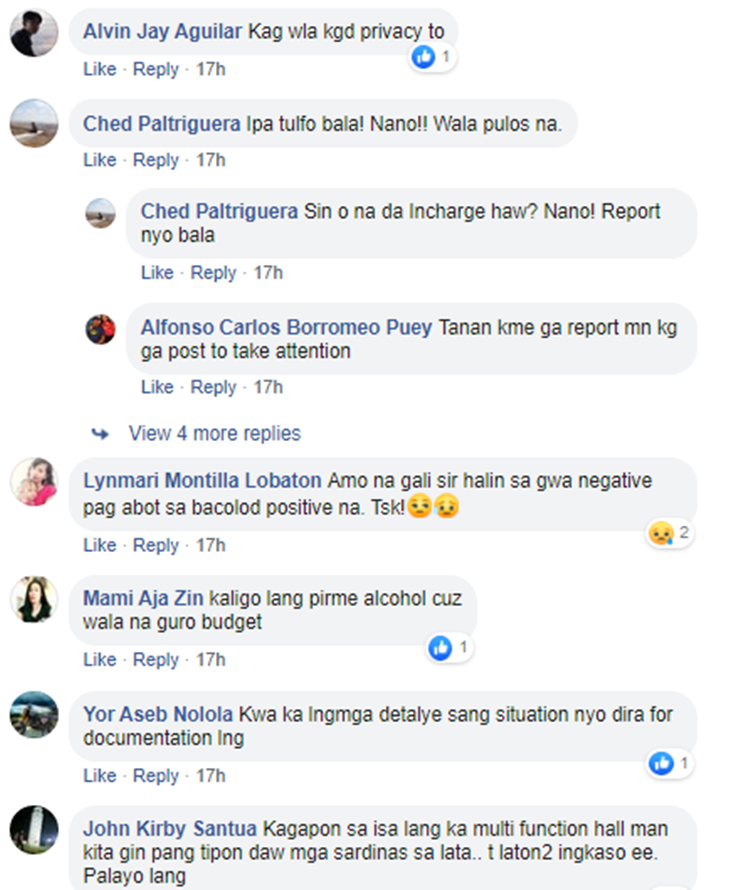Like Yor Aseb Nolola's comment

99,775
